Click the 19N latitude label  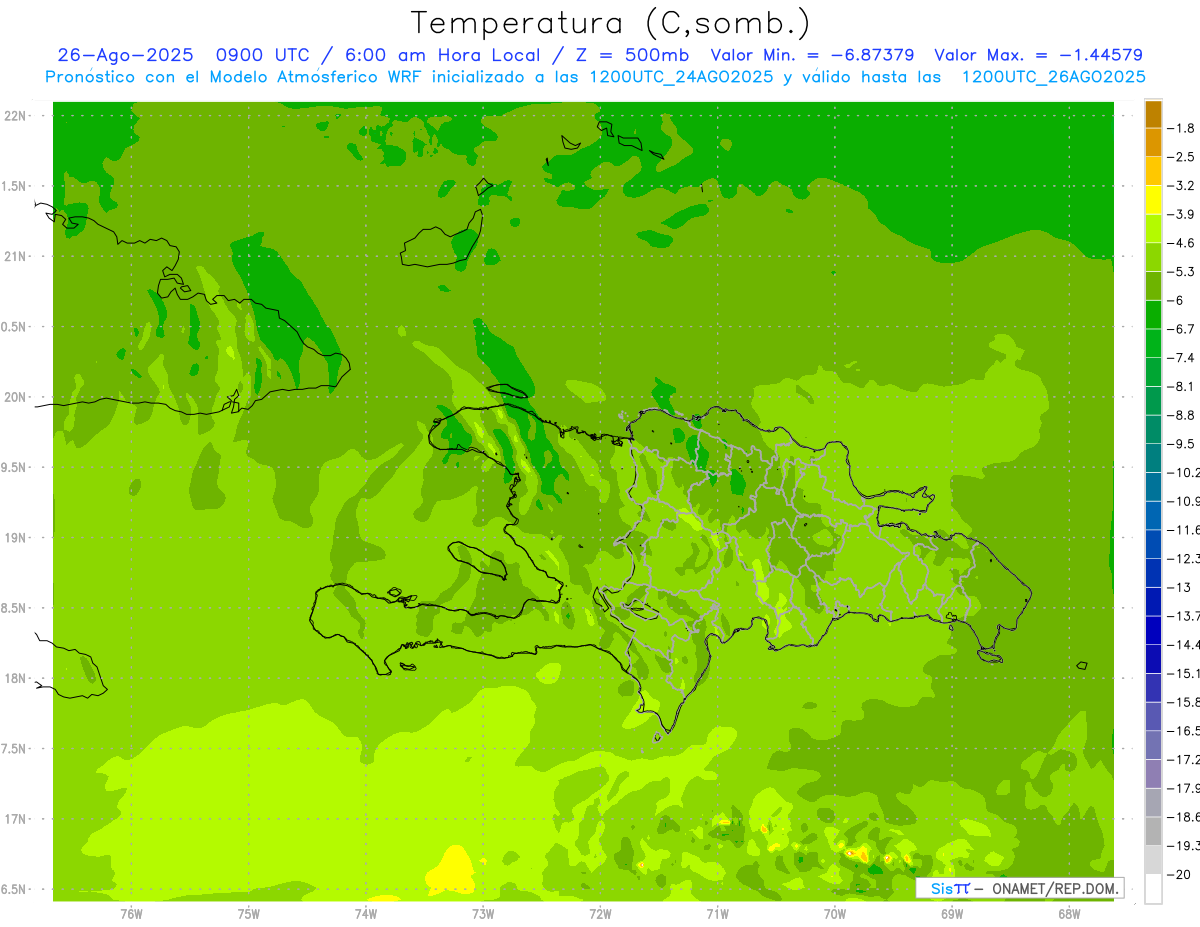click(x=15, y=538)
